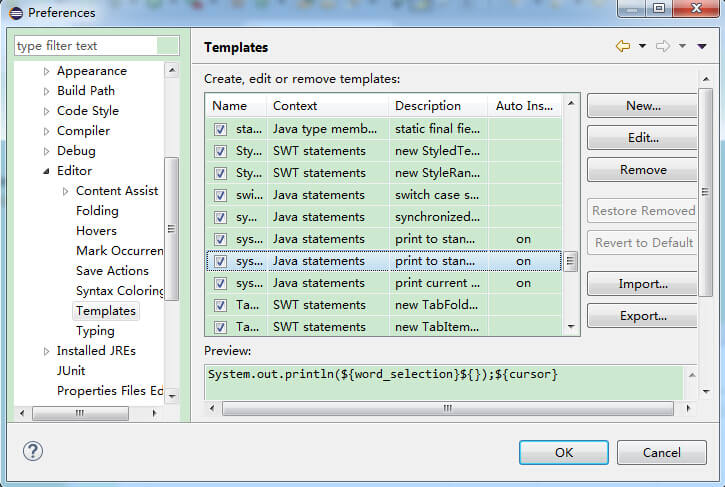Collapse the Editor tree node
The height and width of the screenshot is (487, 725).
(46, 171)
